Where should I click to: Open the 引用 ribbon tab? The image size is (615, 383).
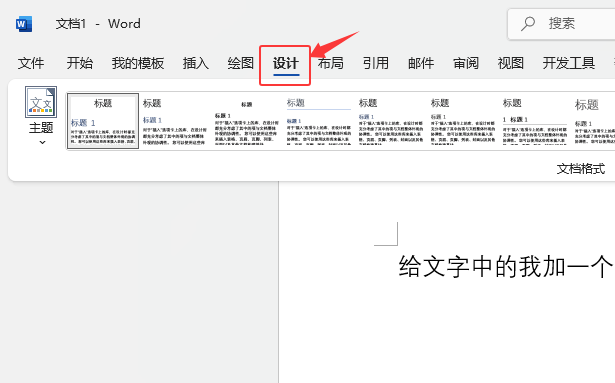[x=376, y=63]
